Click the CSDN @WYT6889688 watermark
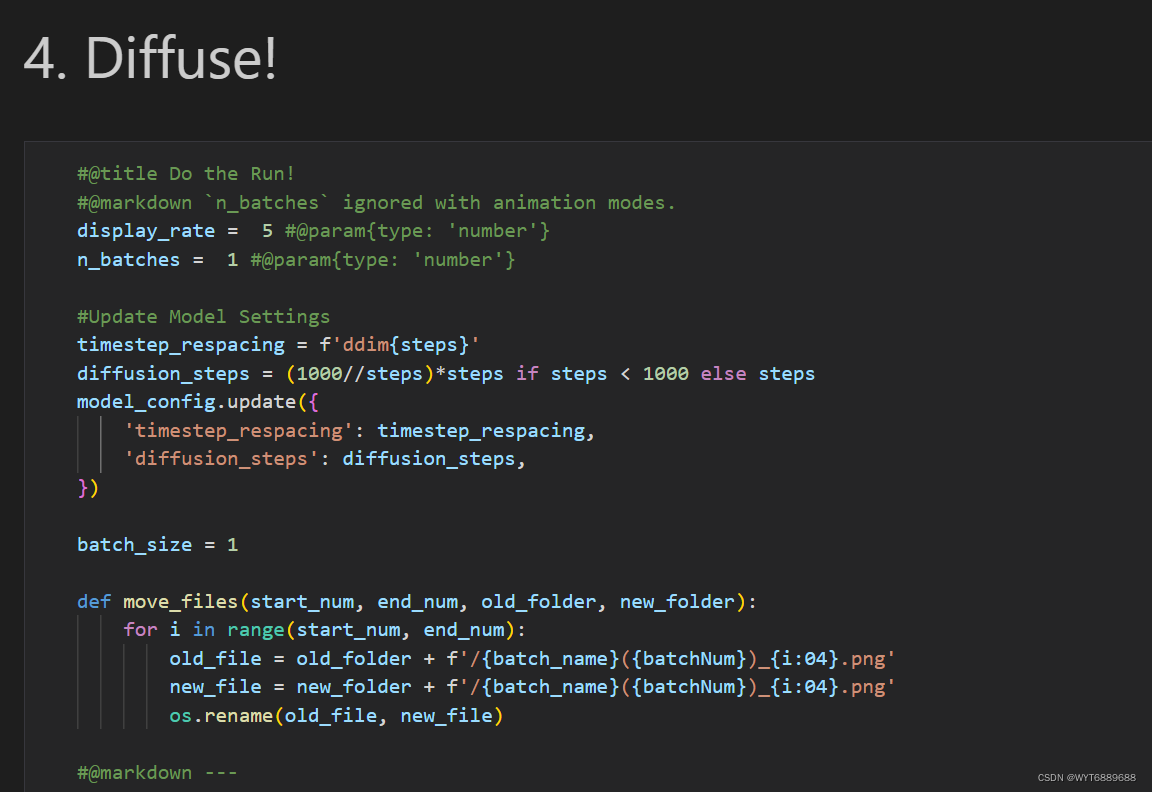The width and height of the screenshot is (1152, 792). coord(1086,778)
